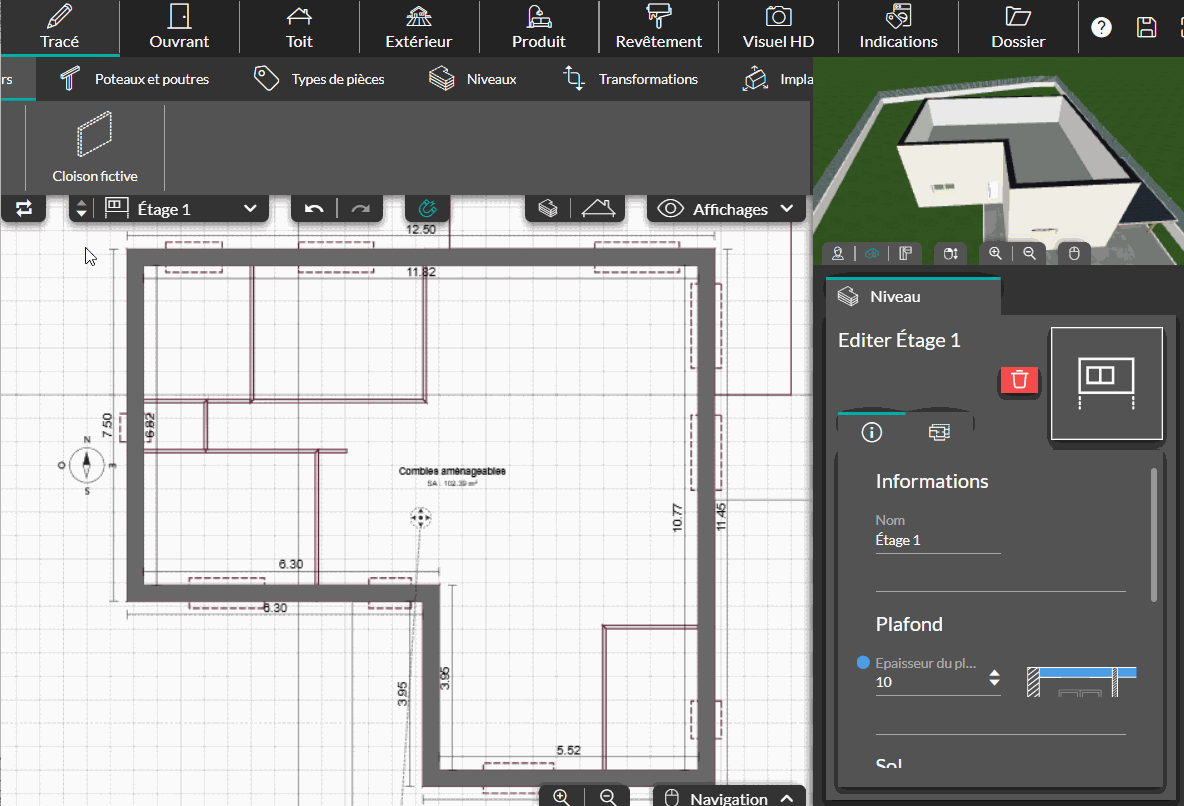The width and height of the screenshot is (1184, 806).
Task: Zoom out on the 3D preview
Action: [1029, 254]
